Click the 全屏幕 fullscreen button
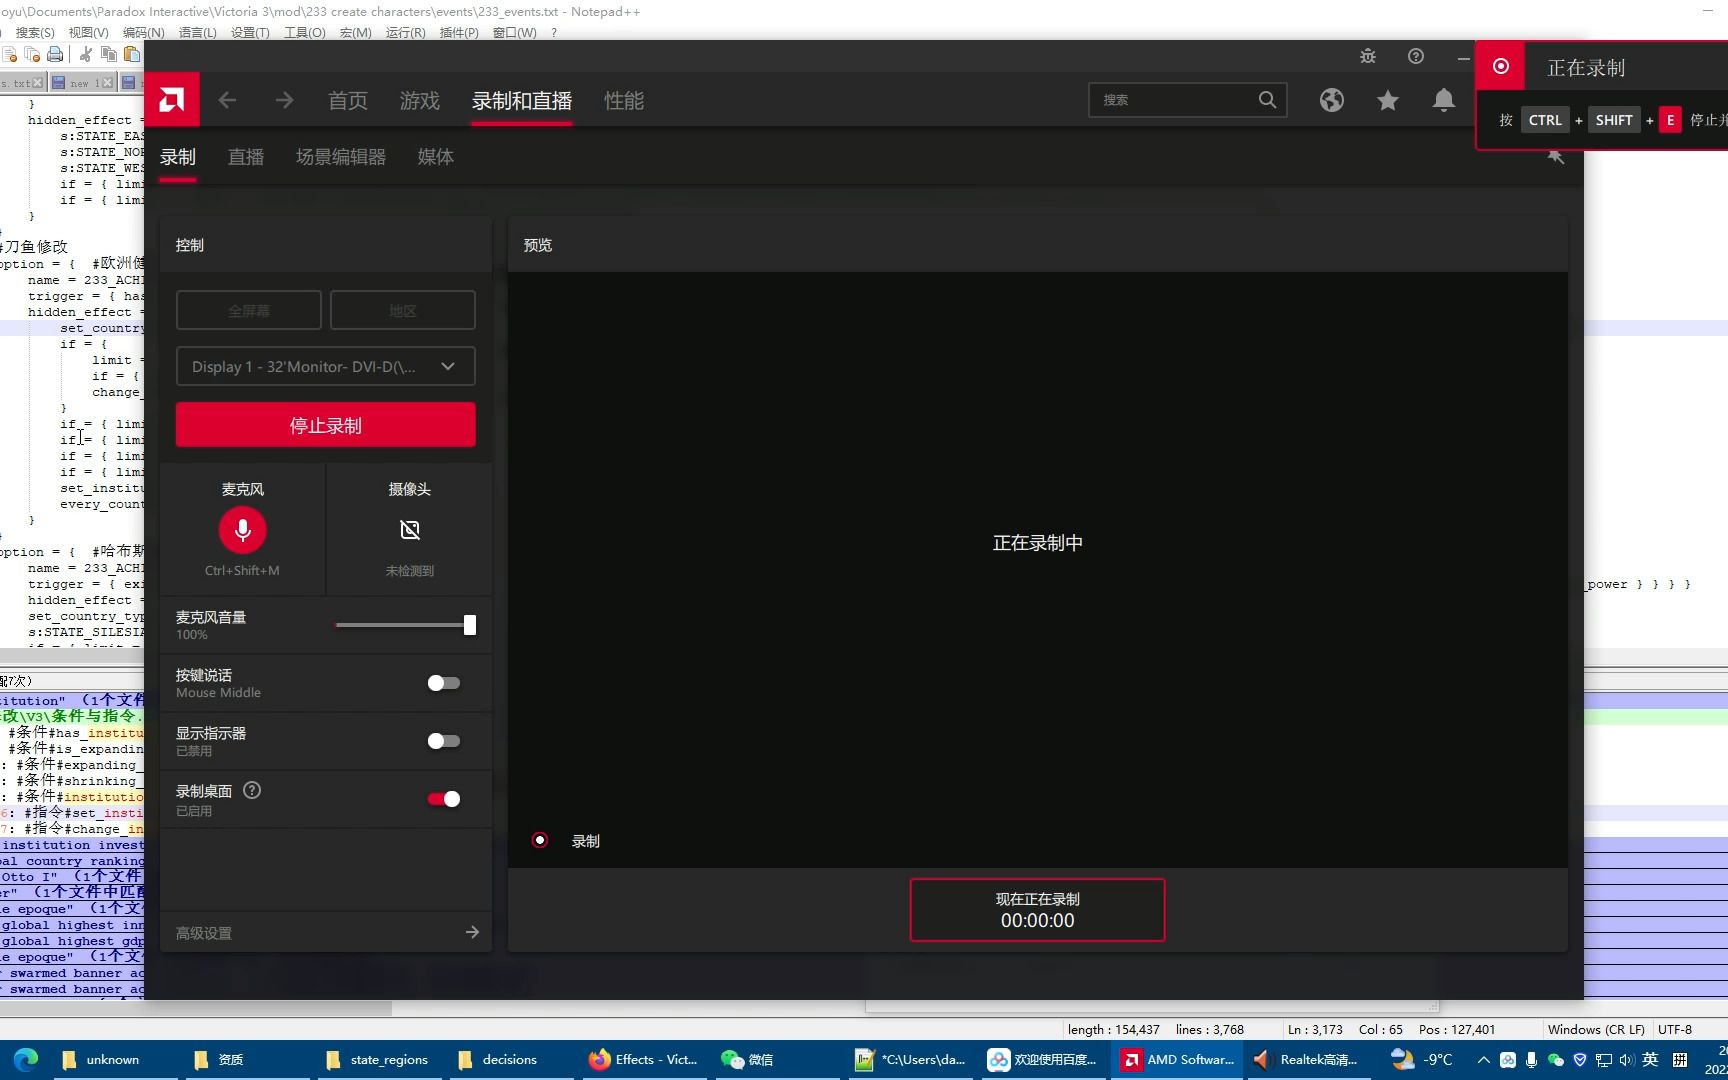The image size is (1728, 1080). click(249, 310)
